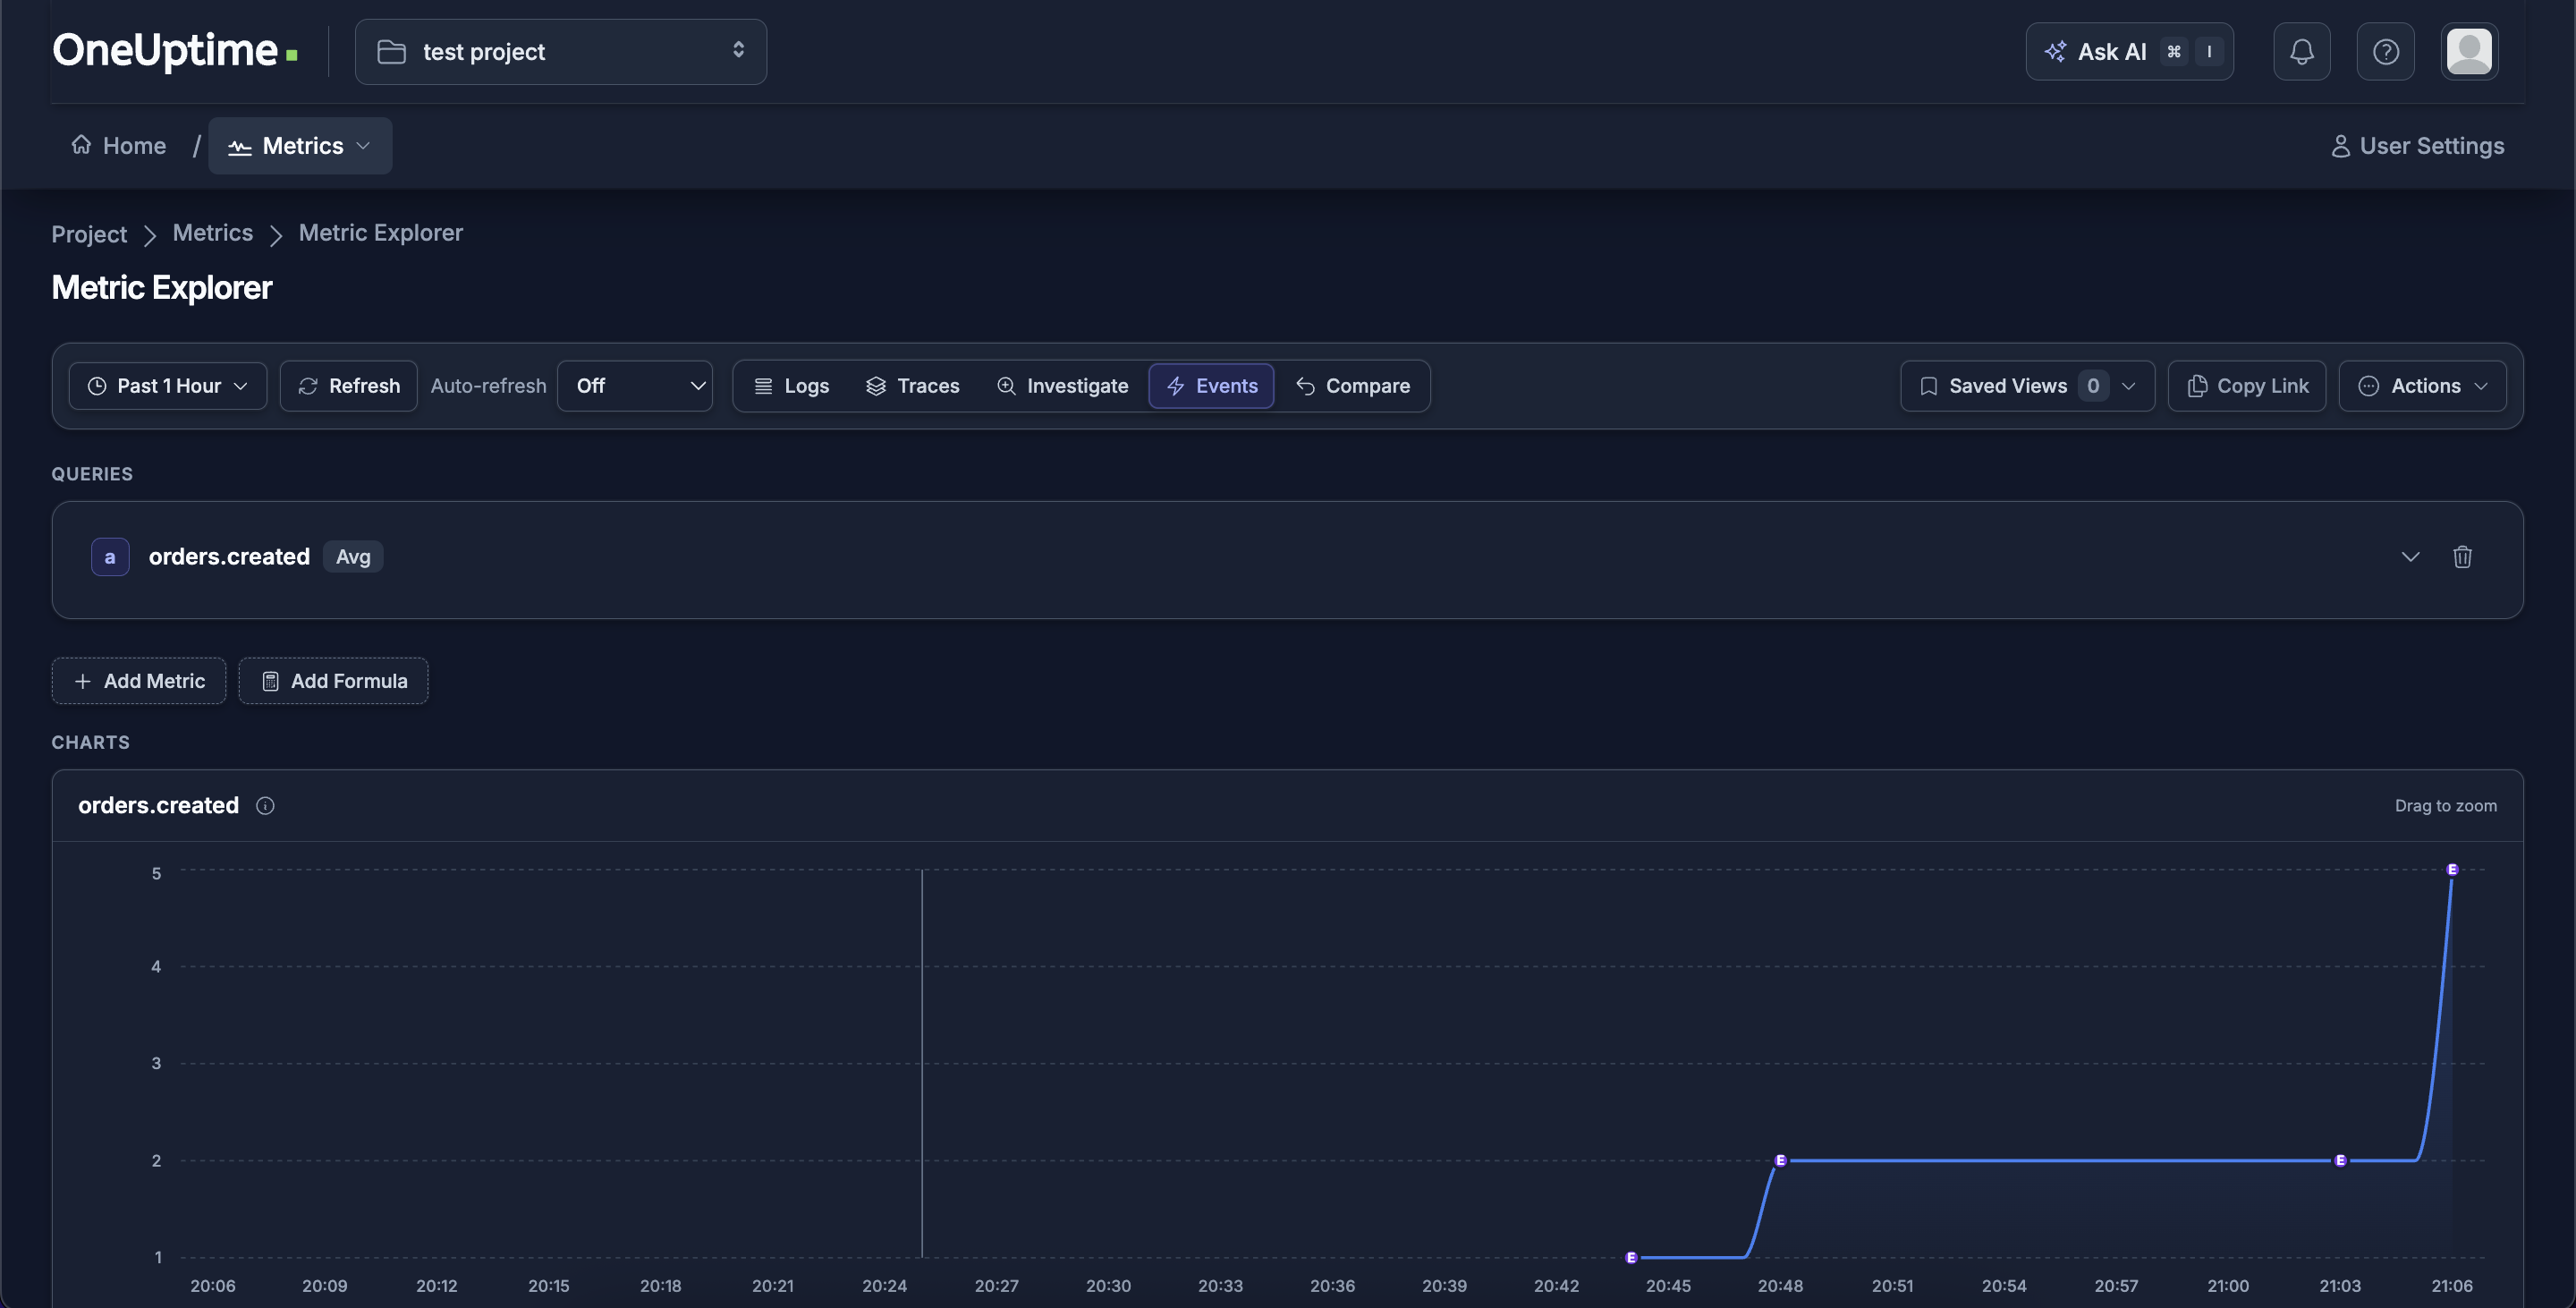This screenshot has height=1308, width=2576.
Task: Click the info icon next to orders.created chart title
Action: tap(265, 806)
